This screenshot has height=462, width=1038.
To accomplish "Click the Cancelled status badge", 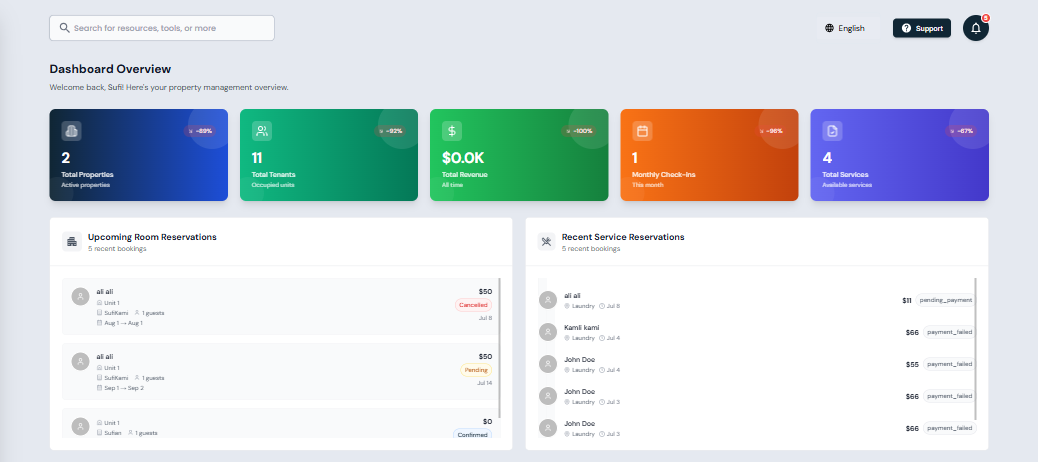I will tap(473, 305).
